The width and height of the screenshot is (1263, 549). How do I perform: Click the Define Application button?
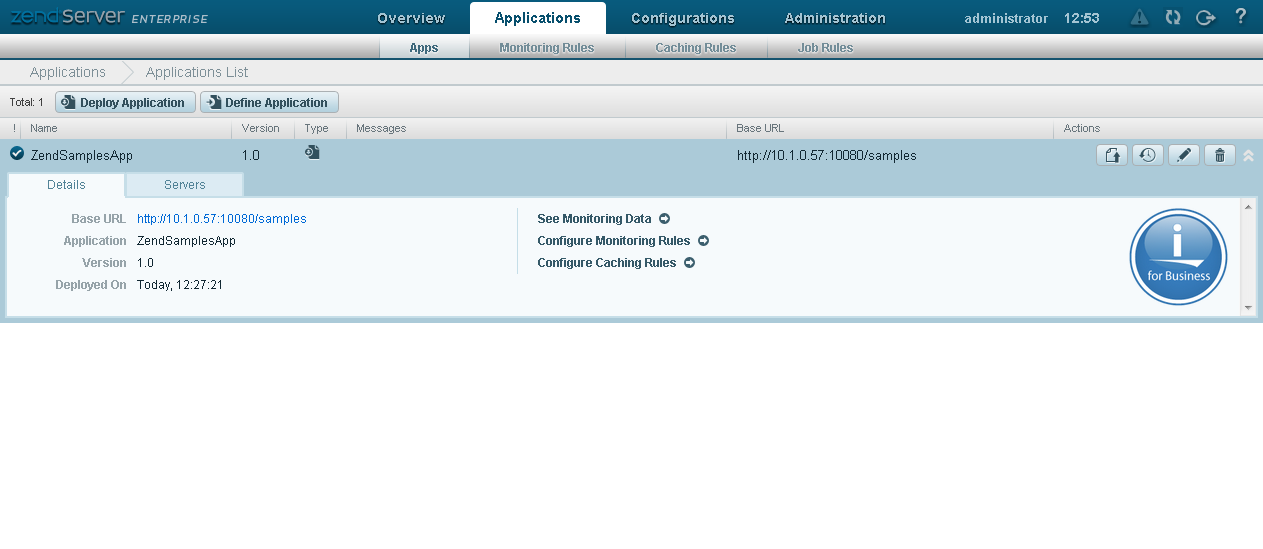coord(269,103)
